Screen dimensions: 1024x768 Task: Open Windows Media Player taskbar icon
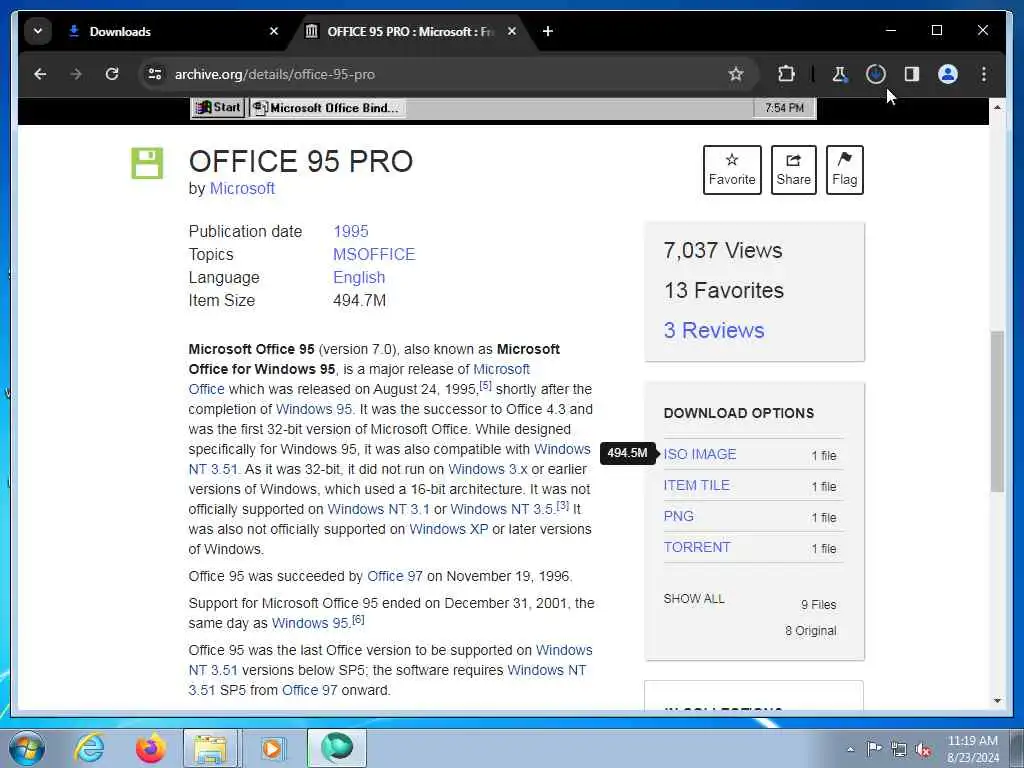pos(272,748)
